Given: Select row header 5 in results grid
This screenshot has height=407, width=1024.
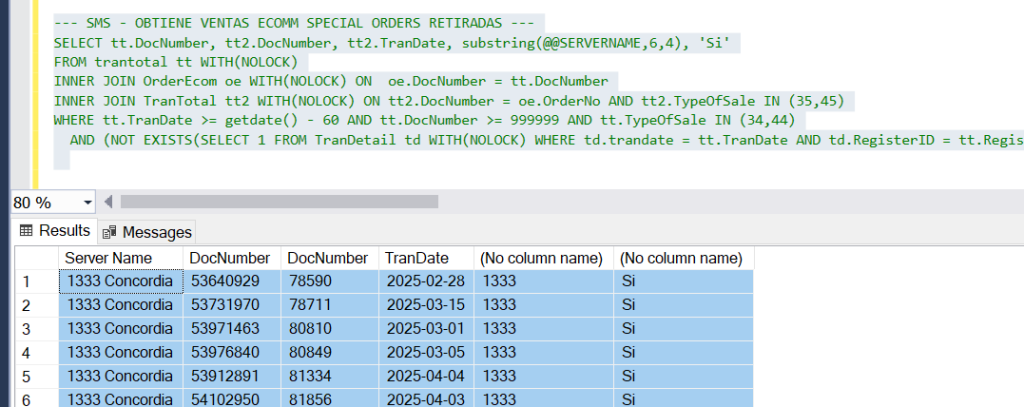Looking at the screenshot, I should tap(37, 376).
